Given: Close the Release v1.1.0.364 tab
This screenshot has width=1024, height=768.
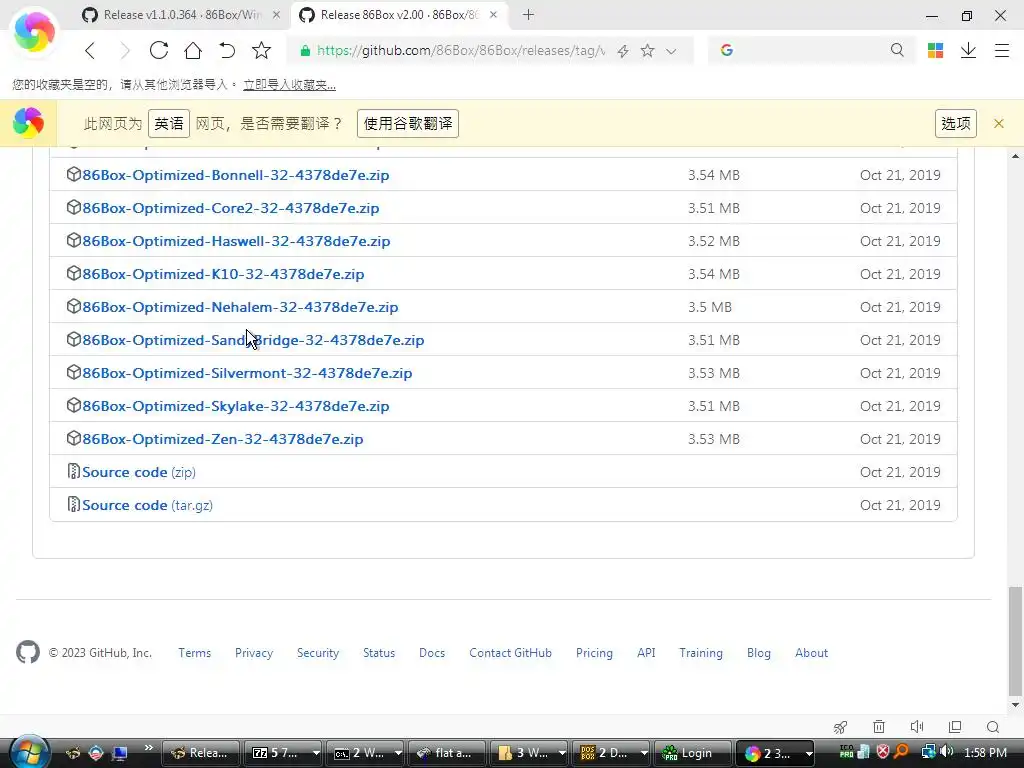Looking at the screenshot, I should pos(276,15).
